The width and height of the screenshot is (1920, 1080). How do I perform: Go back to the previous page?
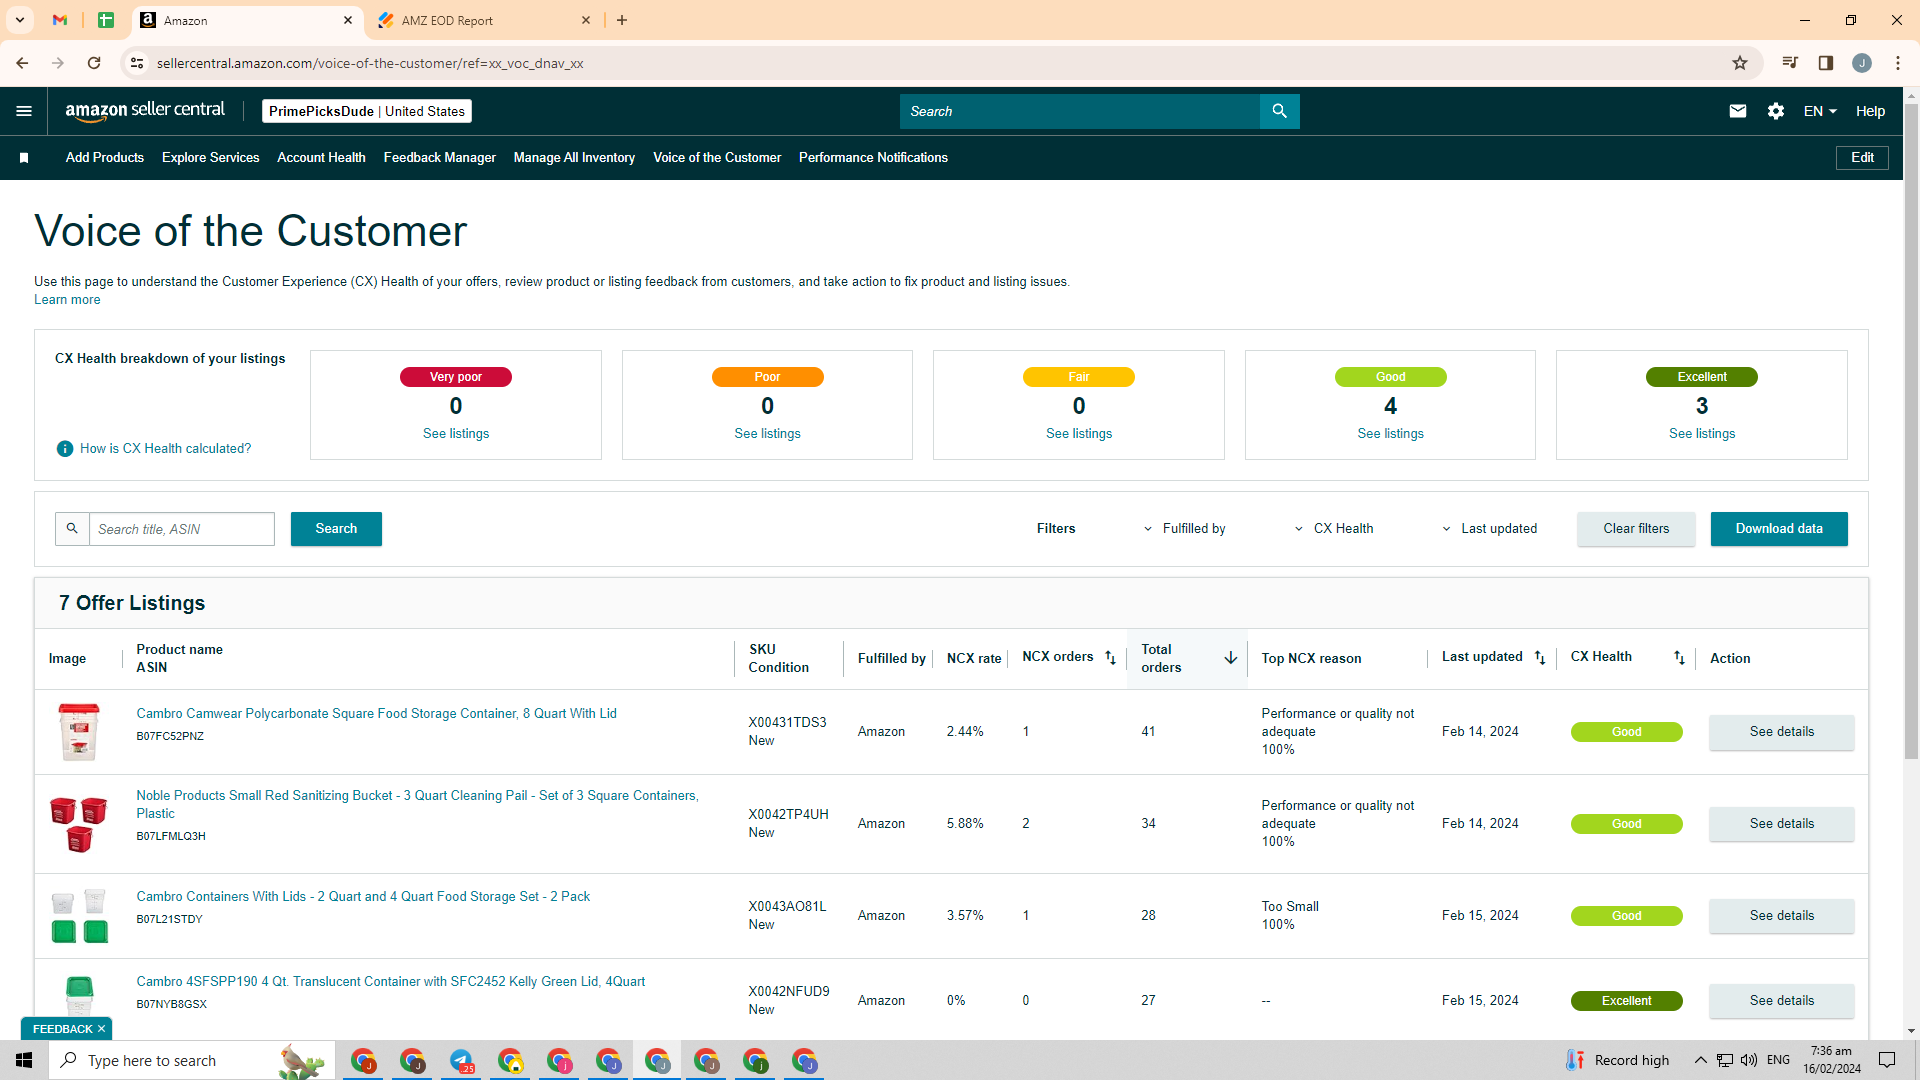pyautogui.click(x=22, y=63)
